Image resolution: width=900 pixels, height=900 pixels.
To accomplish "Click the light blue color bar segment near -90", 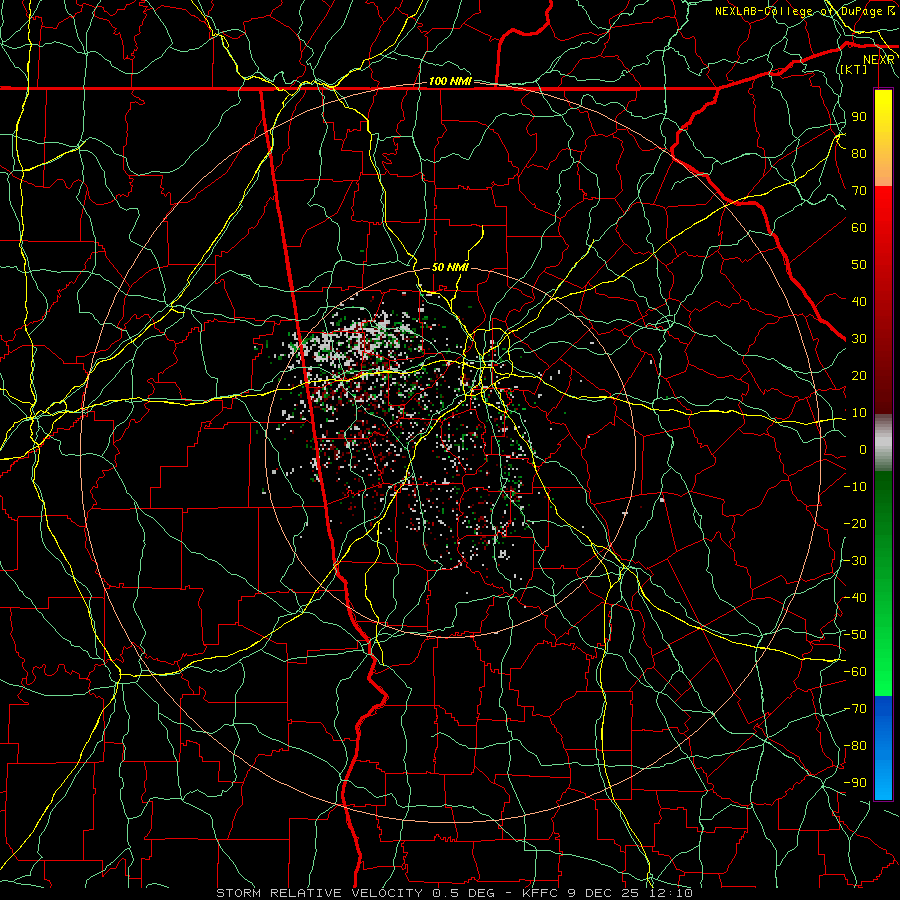I will 883,781.
